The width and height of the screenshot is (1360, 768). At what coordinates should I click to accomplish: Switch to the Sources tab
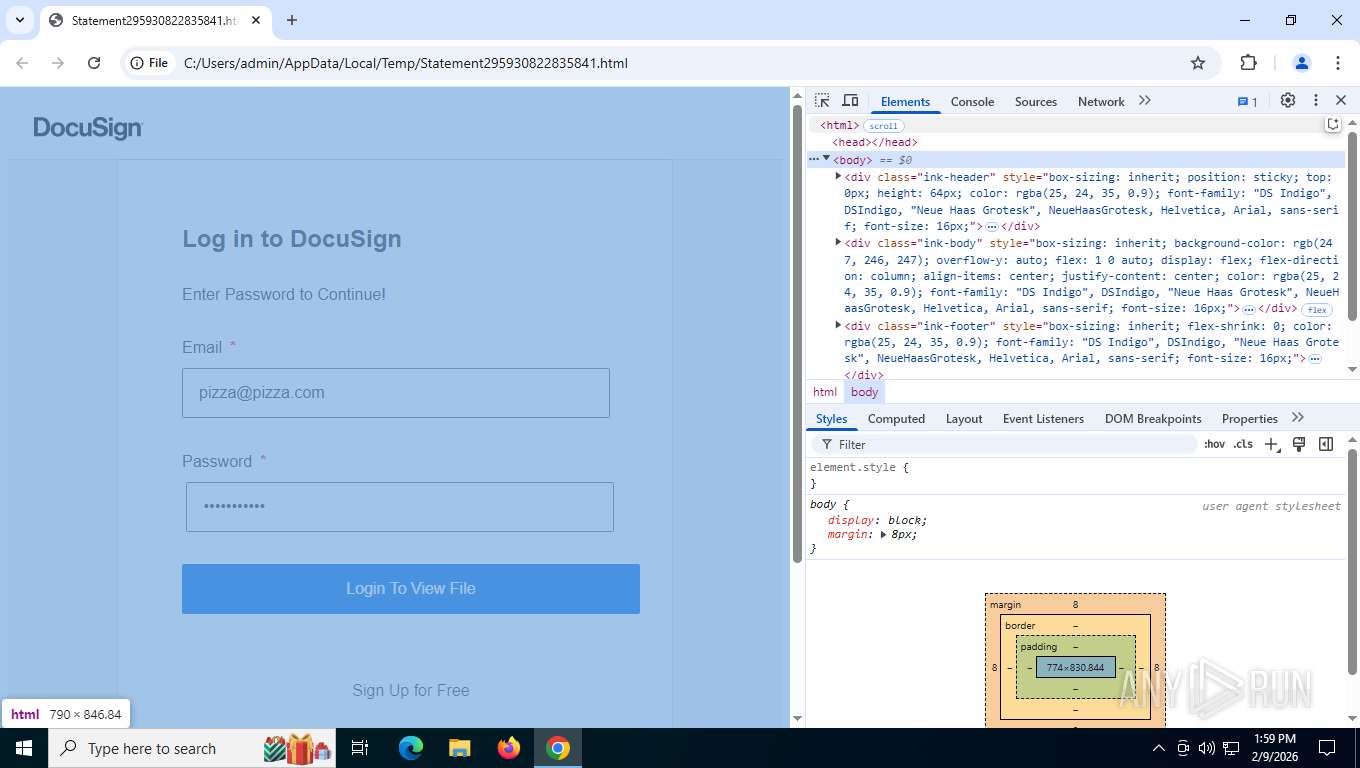1036,102
